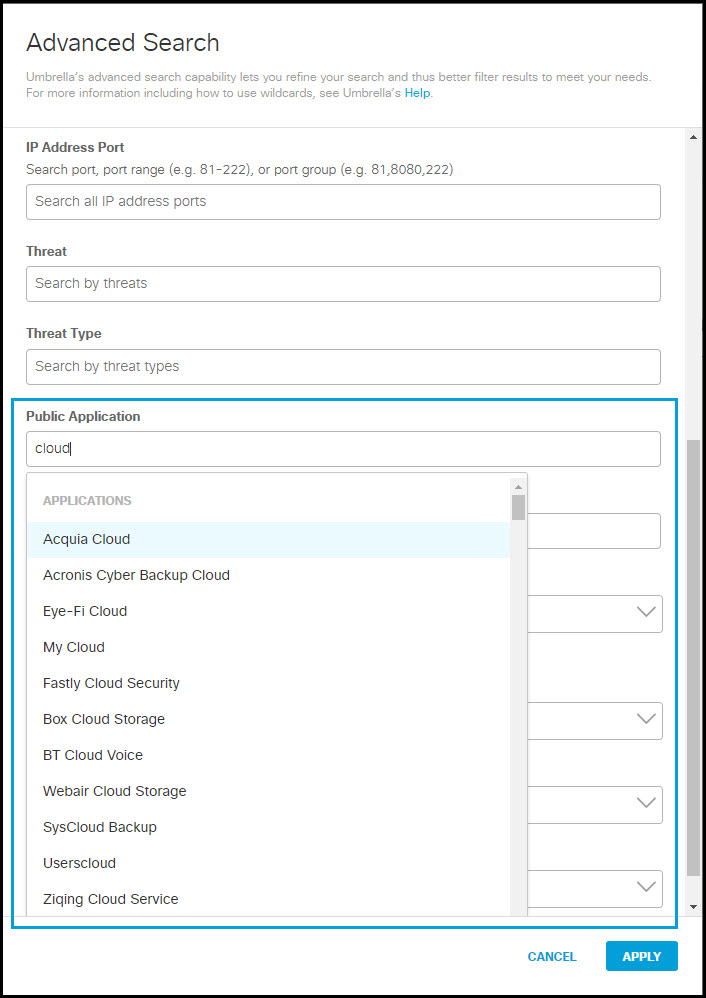Click the Apply button
Viewport: 706px width, 998px height.
(x=642, y=956)
